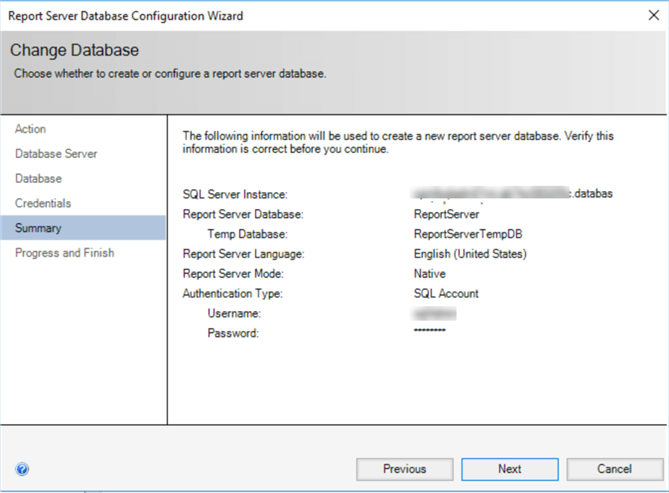Jump to the Credentials step

[x=43, y=203]
